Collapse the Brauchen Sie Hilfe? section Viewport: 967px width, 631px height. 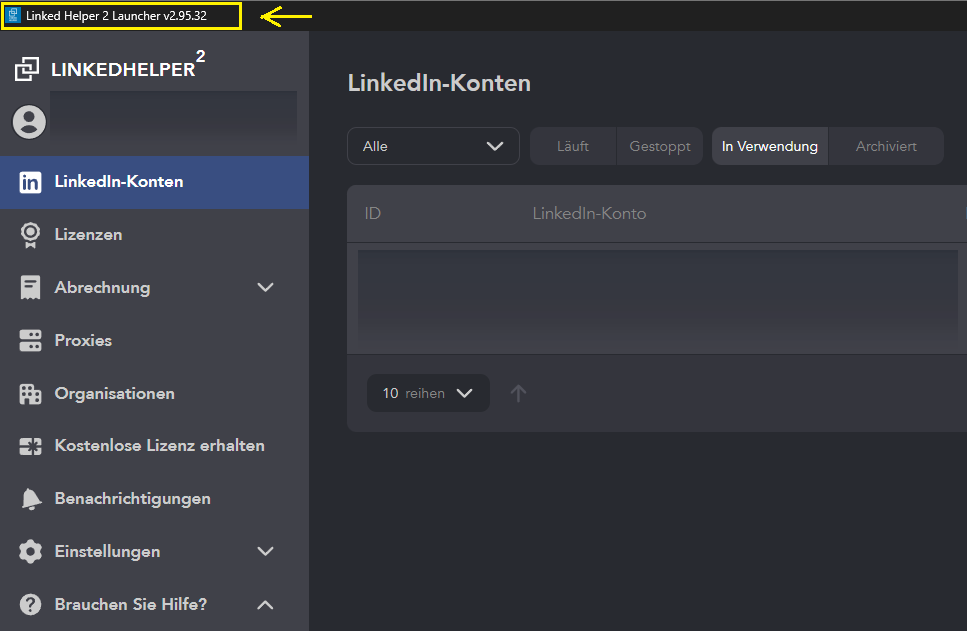(265, 605)
